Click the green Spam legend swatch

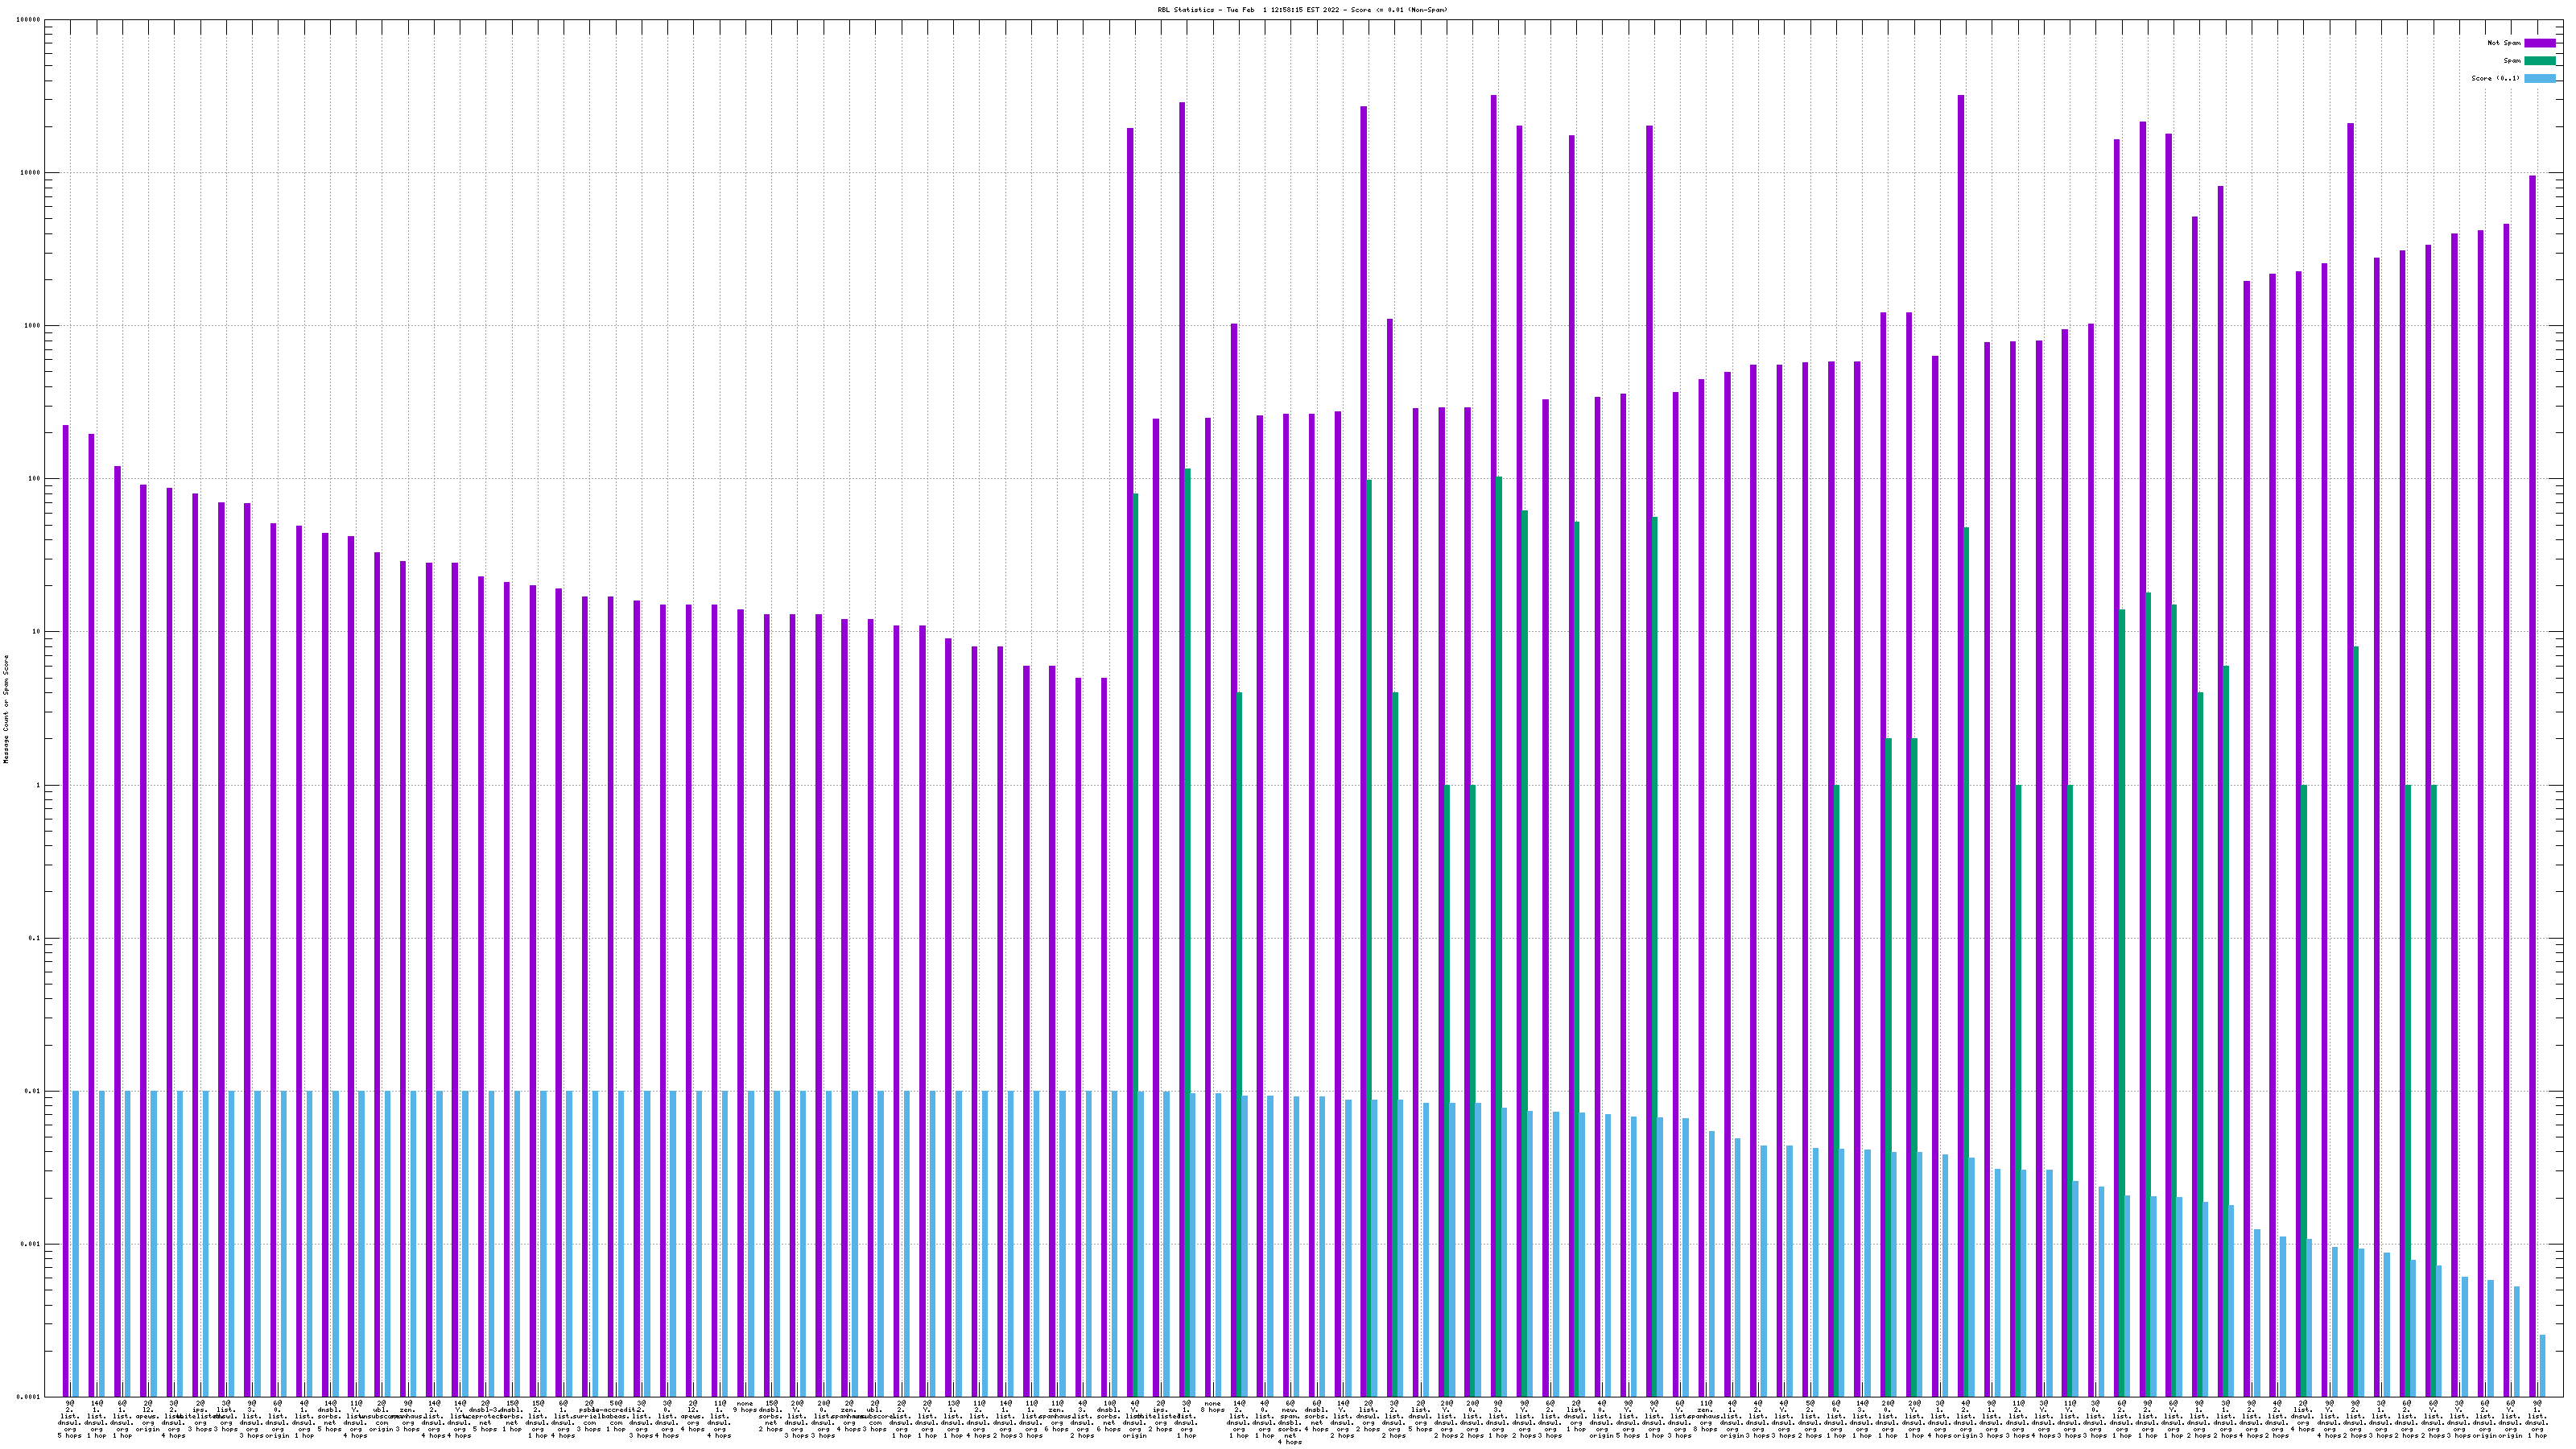pos(2539,61)
